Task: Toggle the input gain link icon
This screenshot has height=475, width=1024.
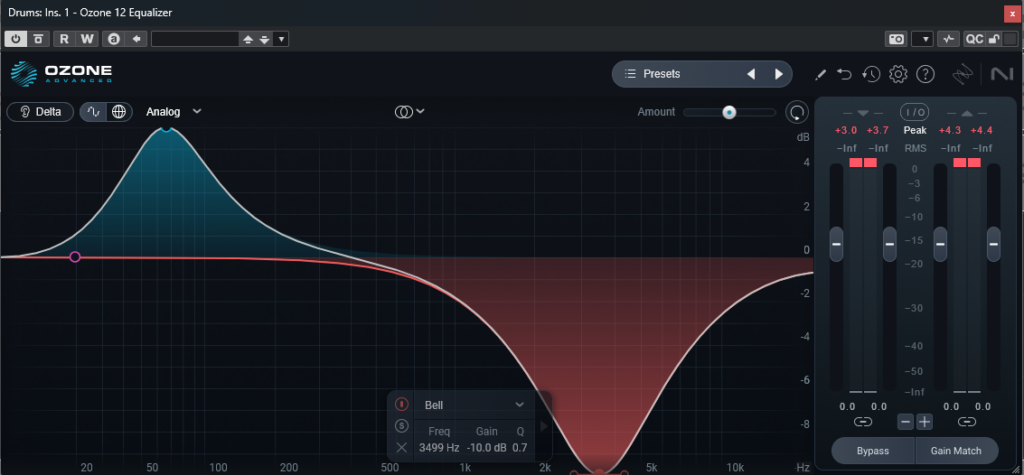Action: point(863,421)
